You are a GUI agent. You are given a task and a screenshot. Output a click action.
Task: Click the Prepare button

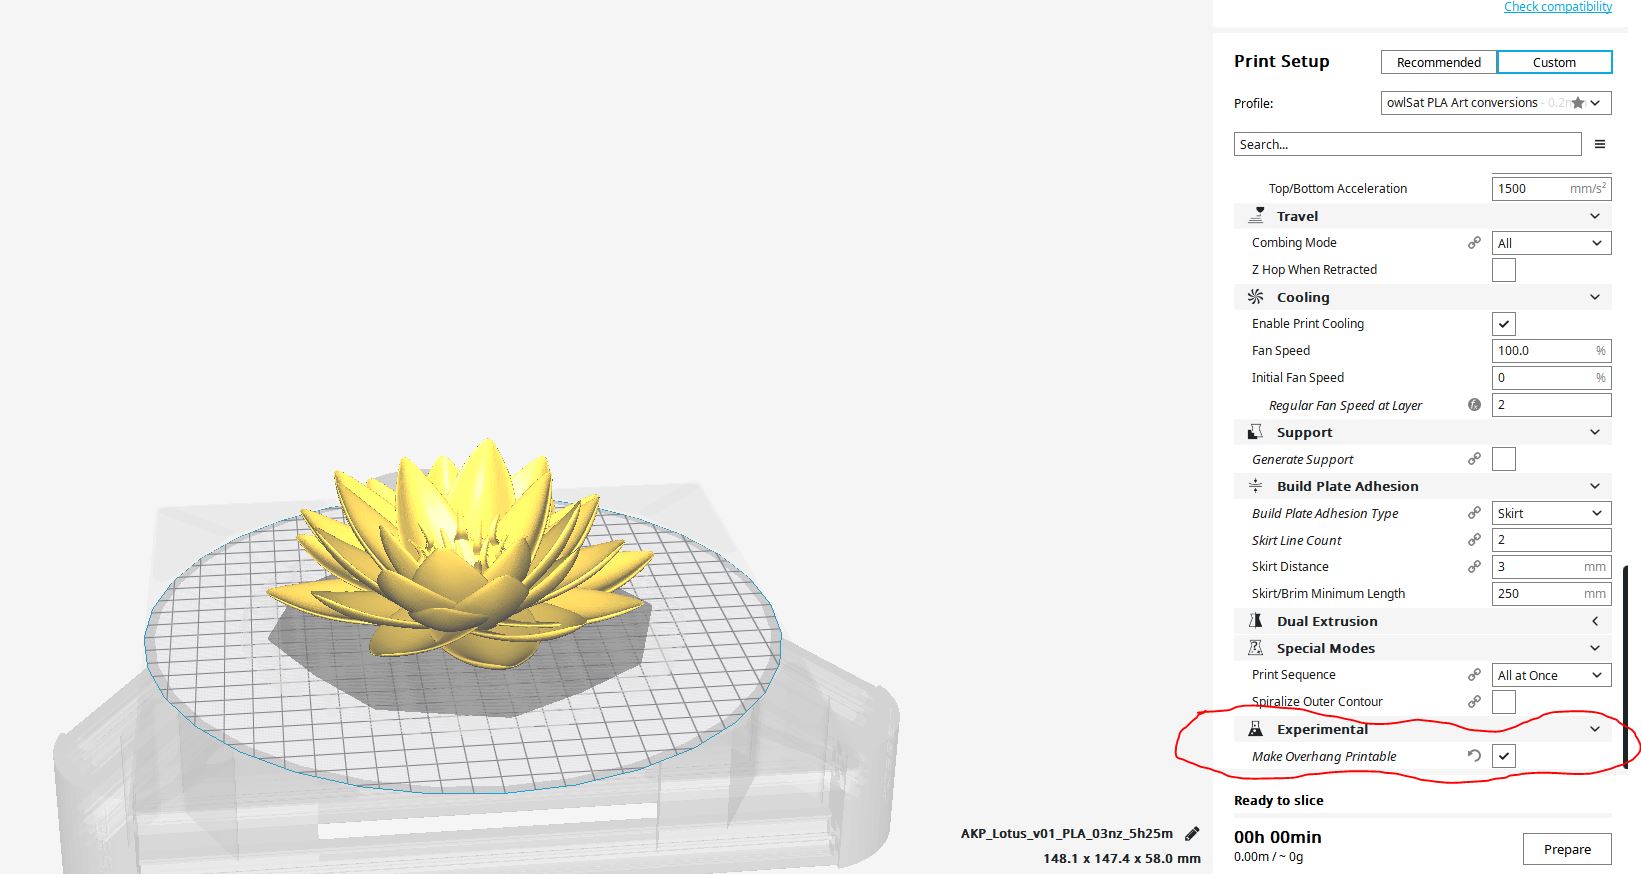click(x=1567, y=849)
